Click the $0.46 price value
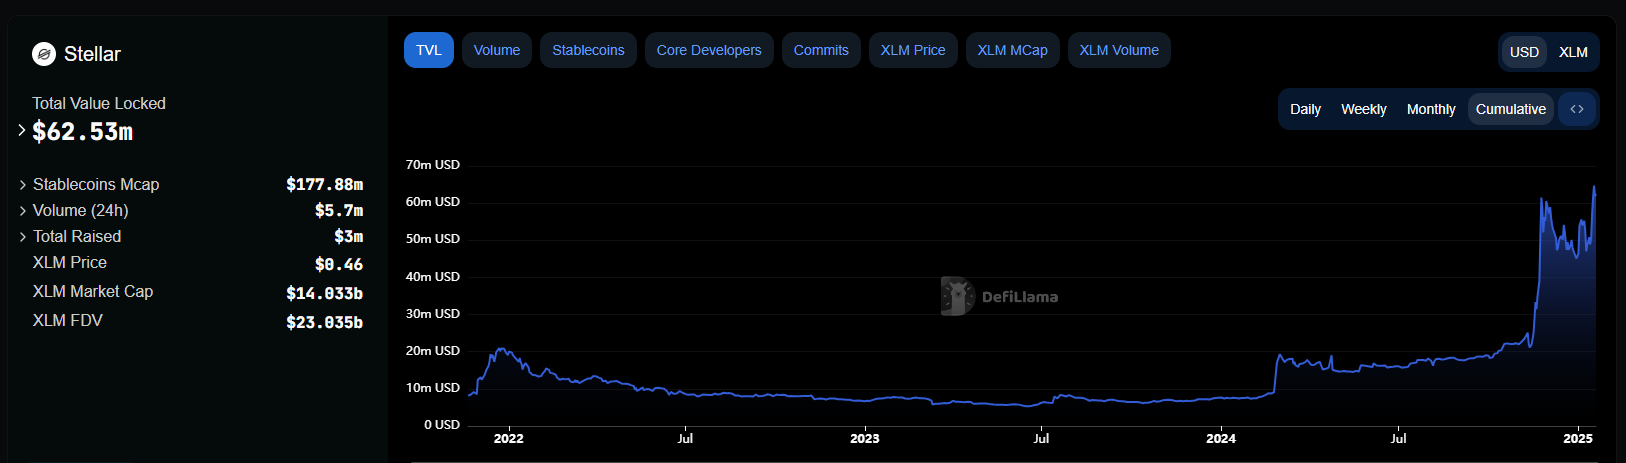Image resolution: width=1626 pixels, height=463 pixels. coord(339,264)
